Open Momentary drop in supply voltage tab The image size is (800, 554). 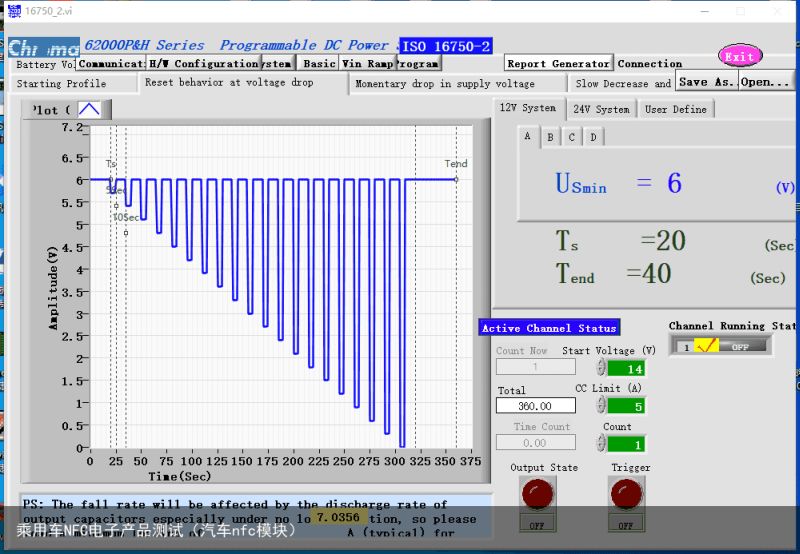coord(457,84)
